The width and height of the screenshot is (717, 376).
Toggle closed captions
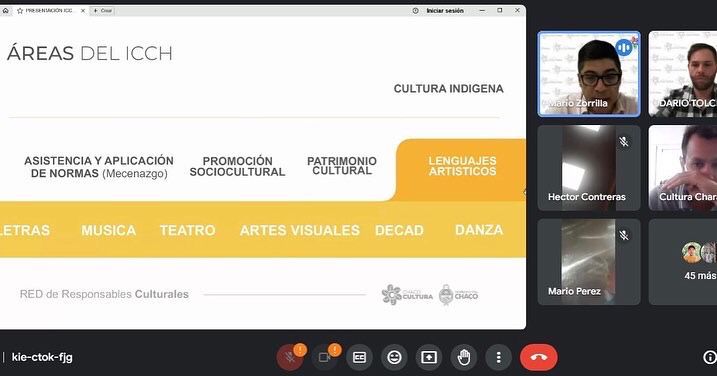(x=359, y=357)
